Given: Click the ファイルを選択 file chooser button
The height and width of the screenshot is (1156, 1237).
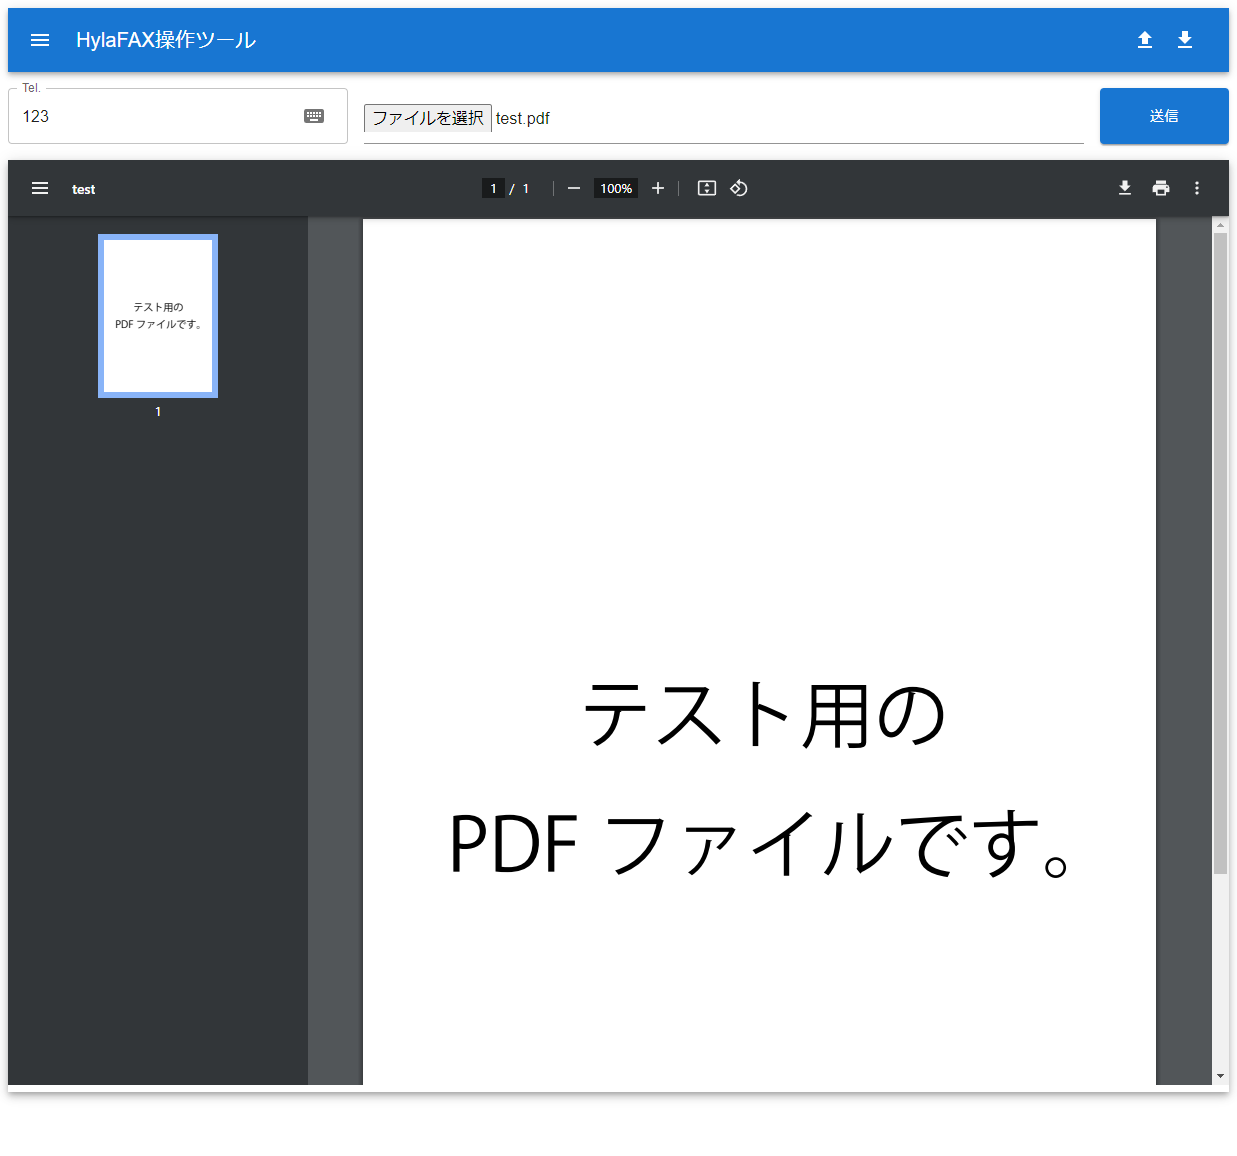Looking at the screenshot, I should pyautogui.click(x=428, y=118).
